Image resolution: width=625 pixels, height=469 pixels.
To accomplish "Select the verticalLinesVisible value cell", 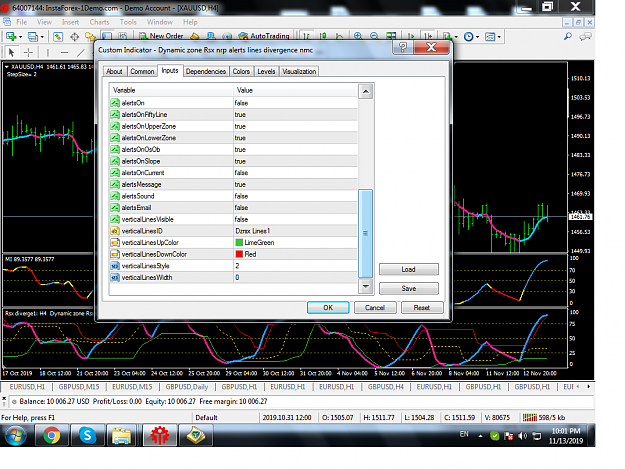I will point(295,219).
